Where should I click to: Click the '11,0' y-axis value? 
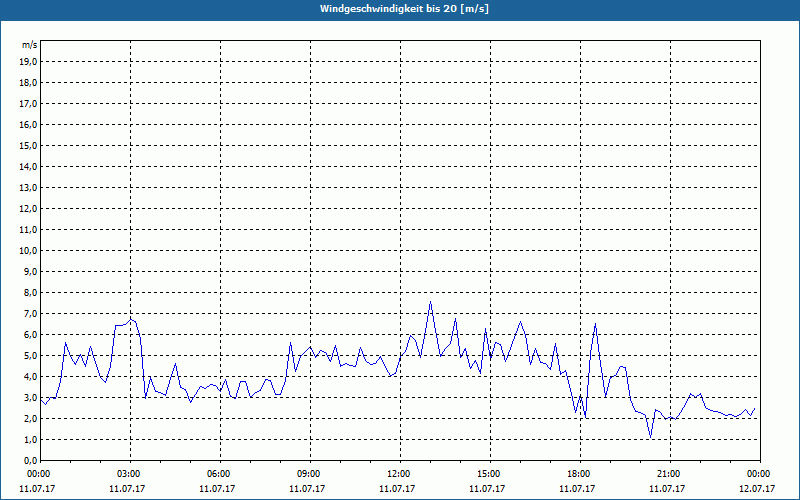[28, 230]
